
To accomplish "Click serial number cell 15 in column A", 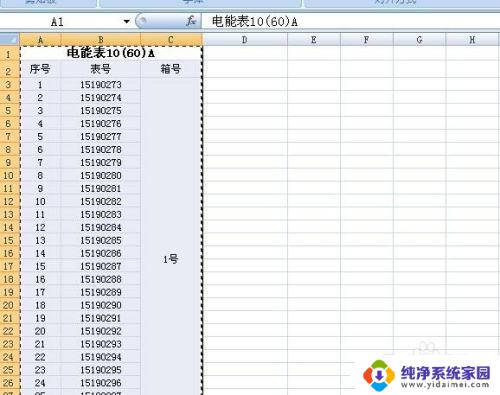I will point(40,266).
